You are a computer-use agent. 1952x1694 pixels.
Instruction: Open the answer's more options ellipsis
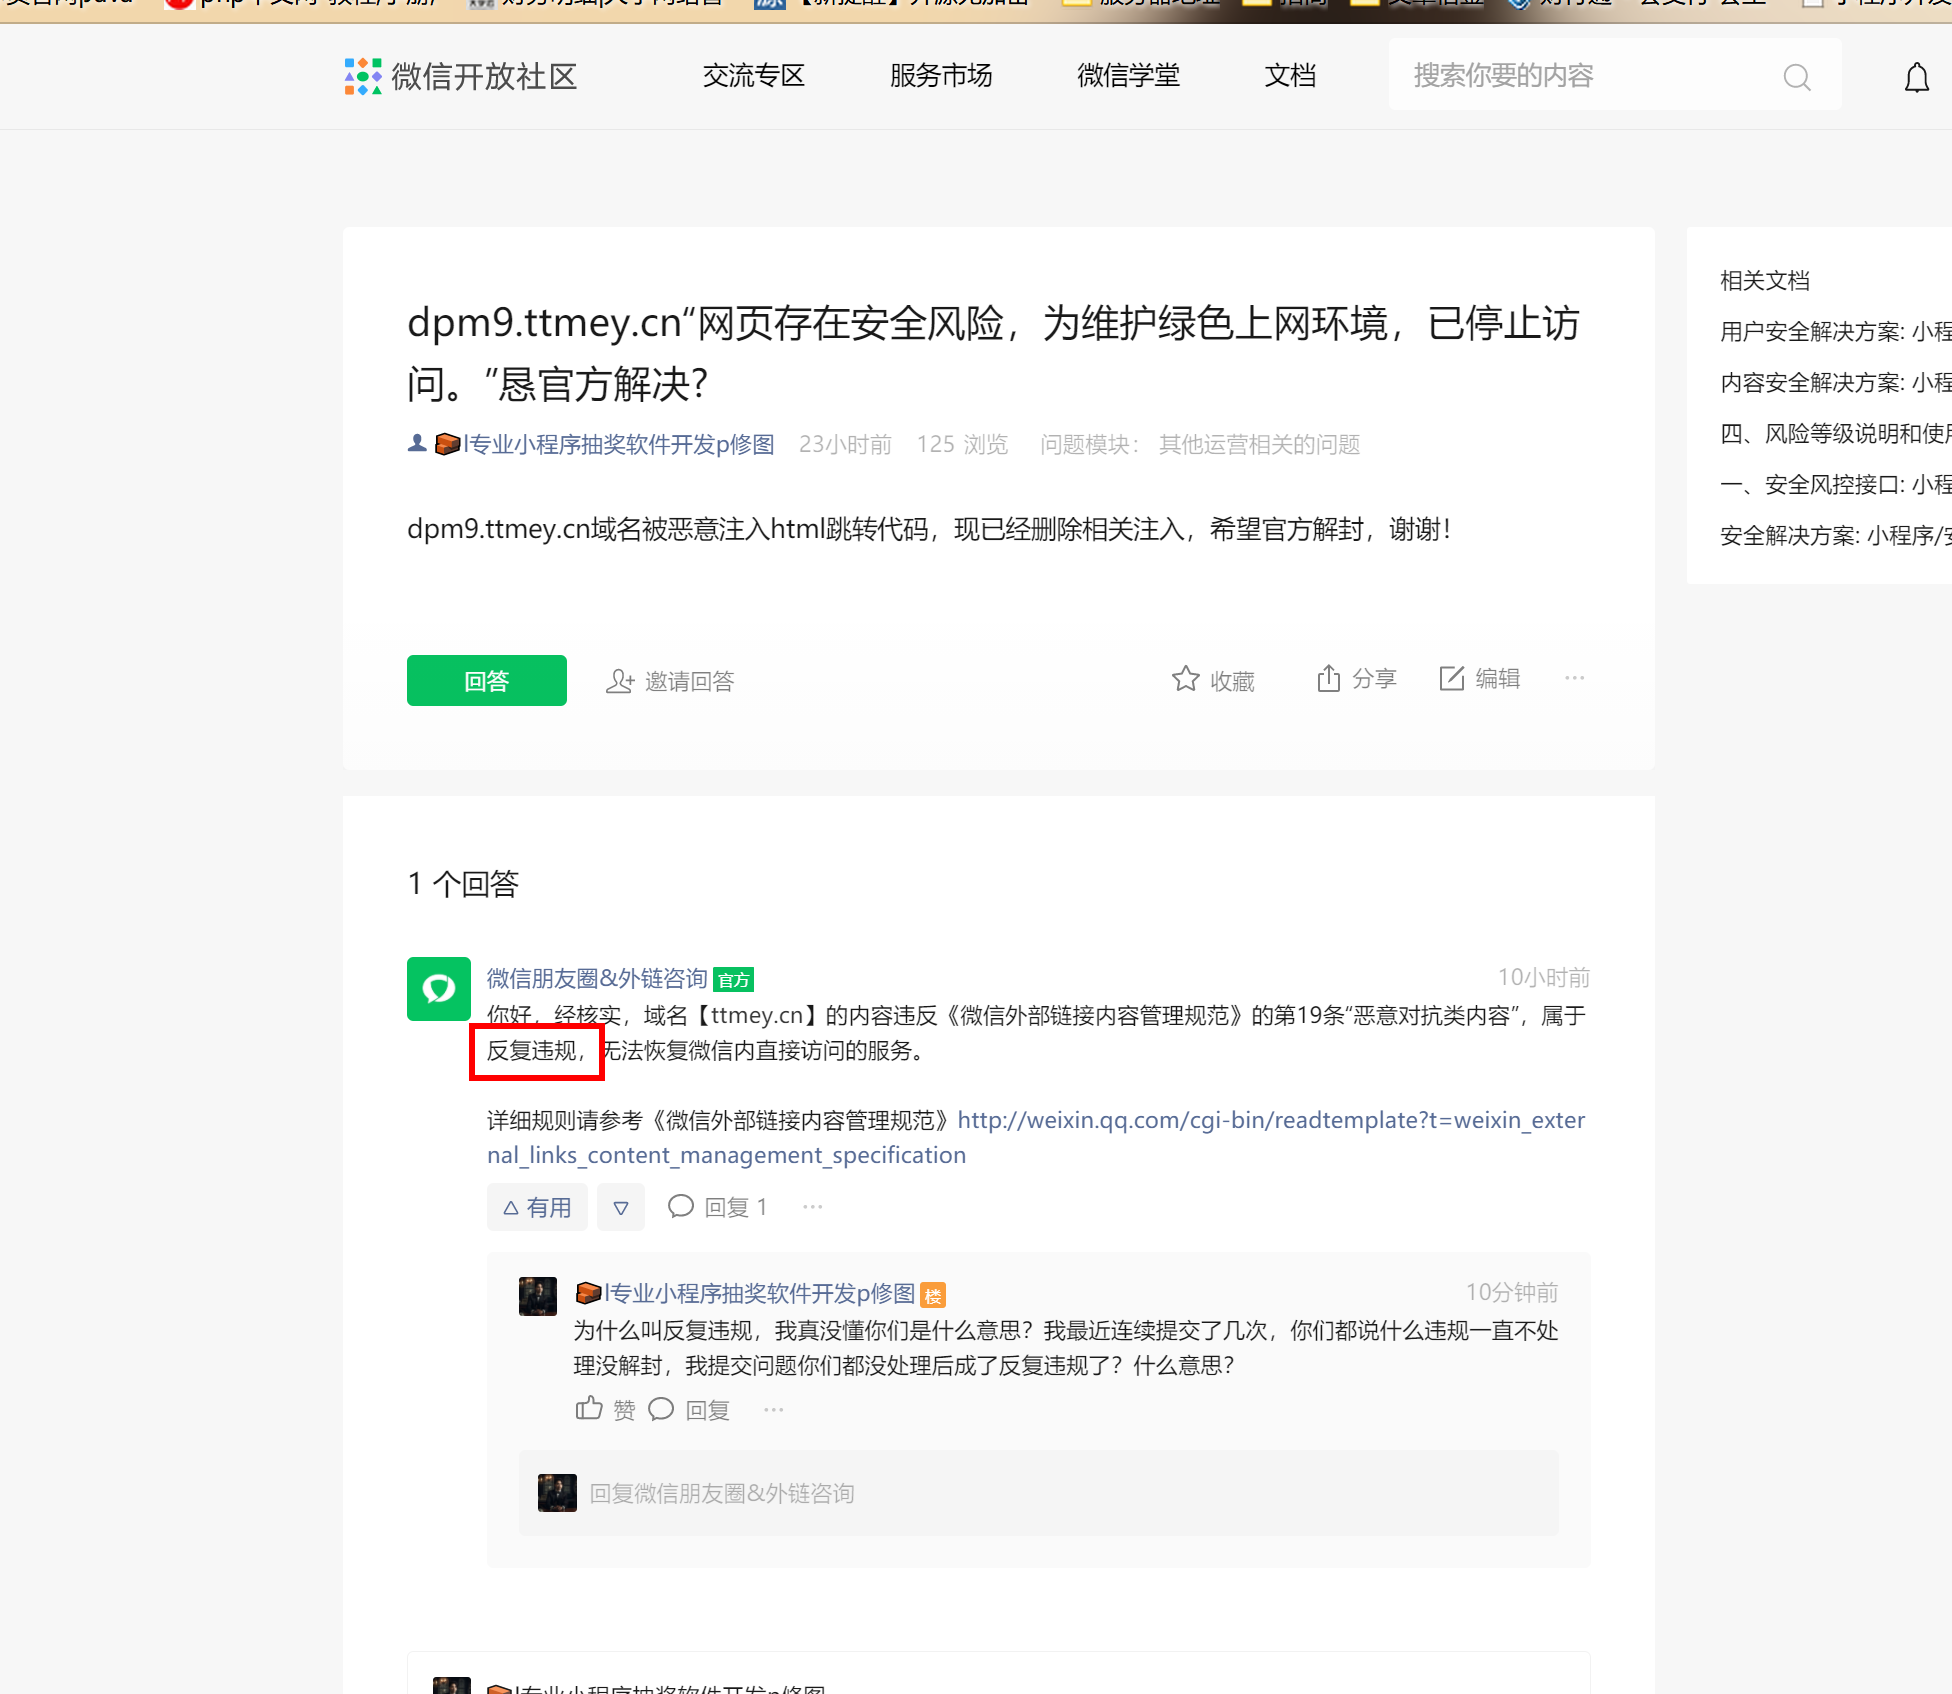point(812,1207)
